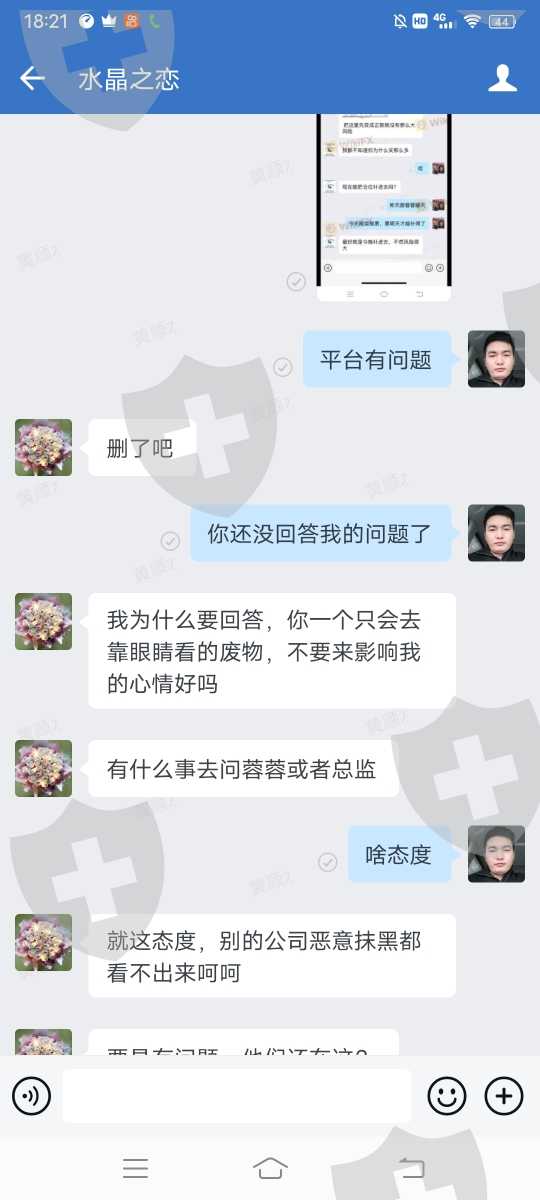The width and height of the screenshot is (540, 1200).
Task: Select message 就这态度，别的公司恶意抹黑
Action: [x=272, y=956]
